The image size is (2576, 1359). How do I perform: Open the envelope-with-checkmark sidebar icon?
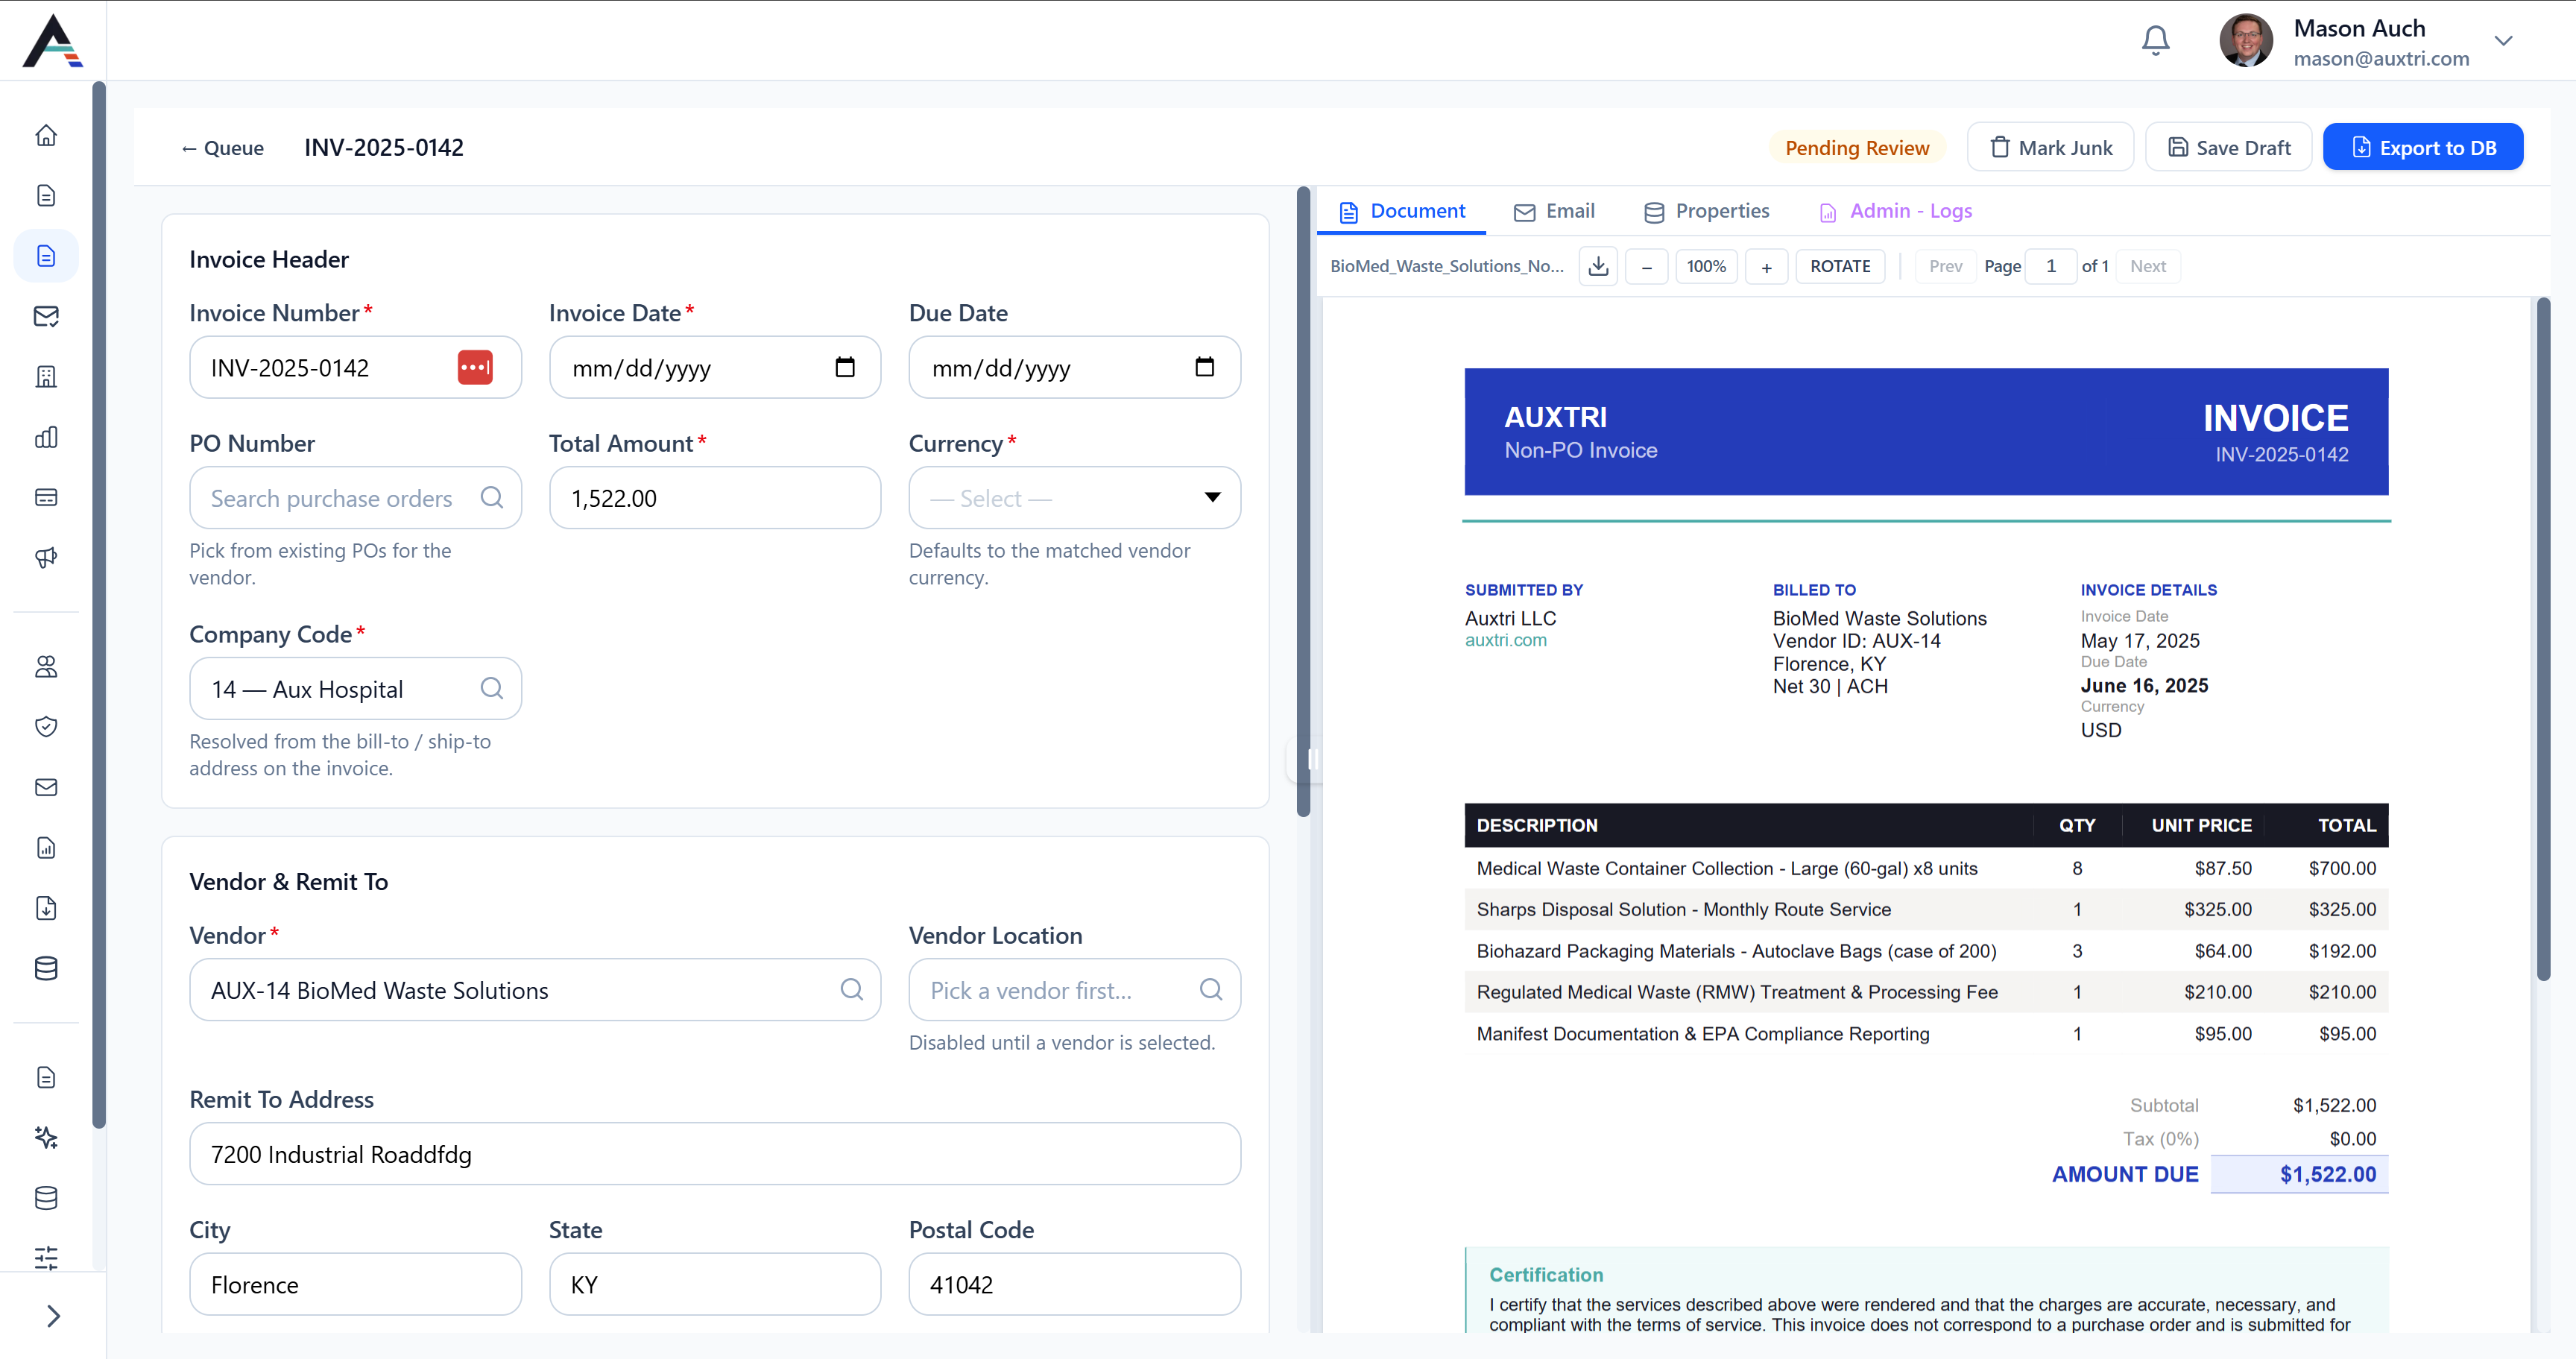pyautogui.click(x=46, y=316)
